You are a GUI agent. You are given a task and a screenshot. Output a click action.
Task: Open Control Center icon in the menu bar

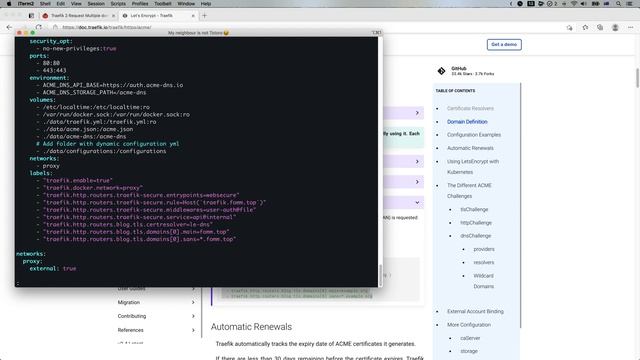[x=630, y=4]
